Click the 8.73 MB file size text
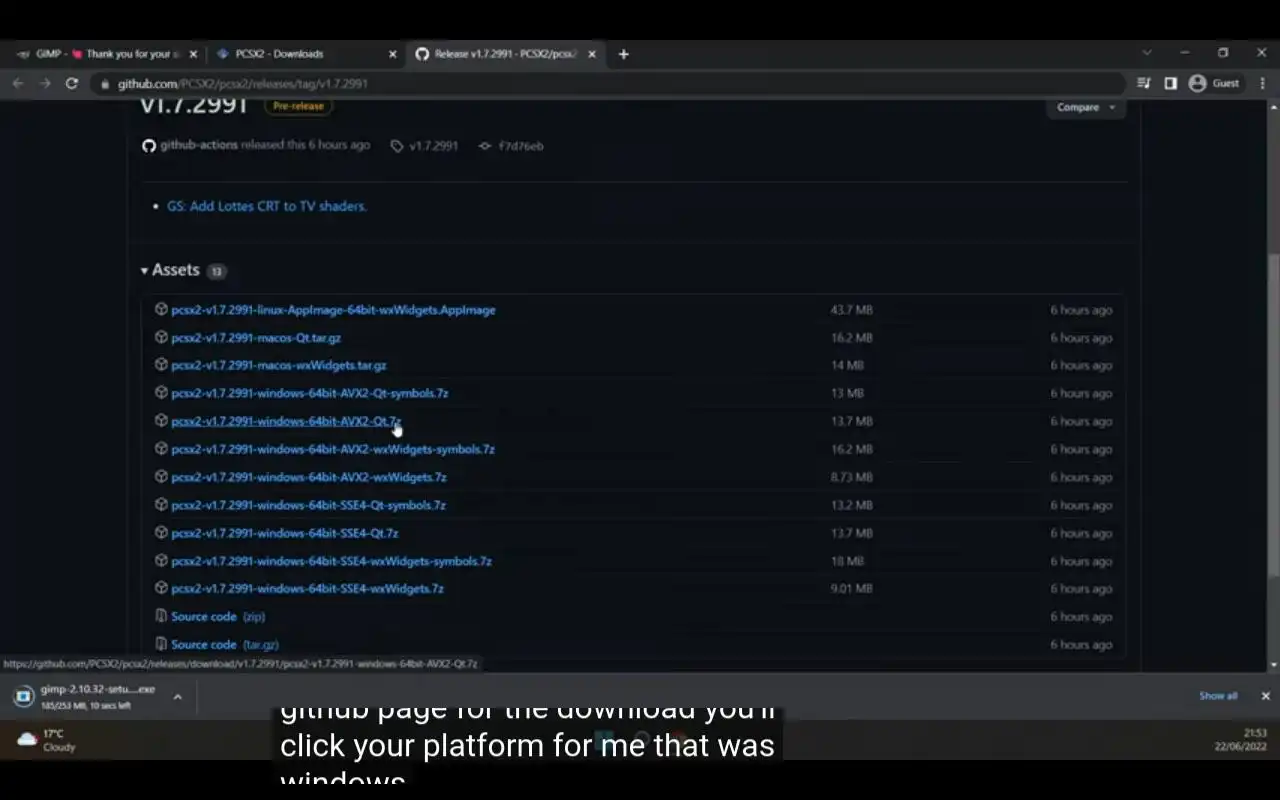The width and height of the screenshot is (1280, 800). coord(851,478)
